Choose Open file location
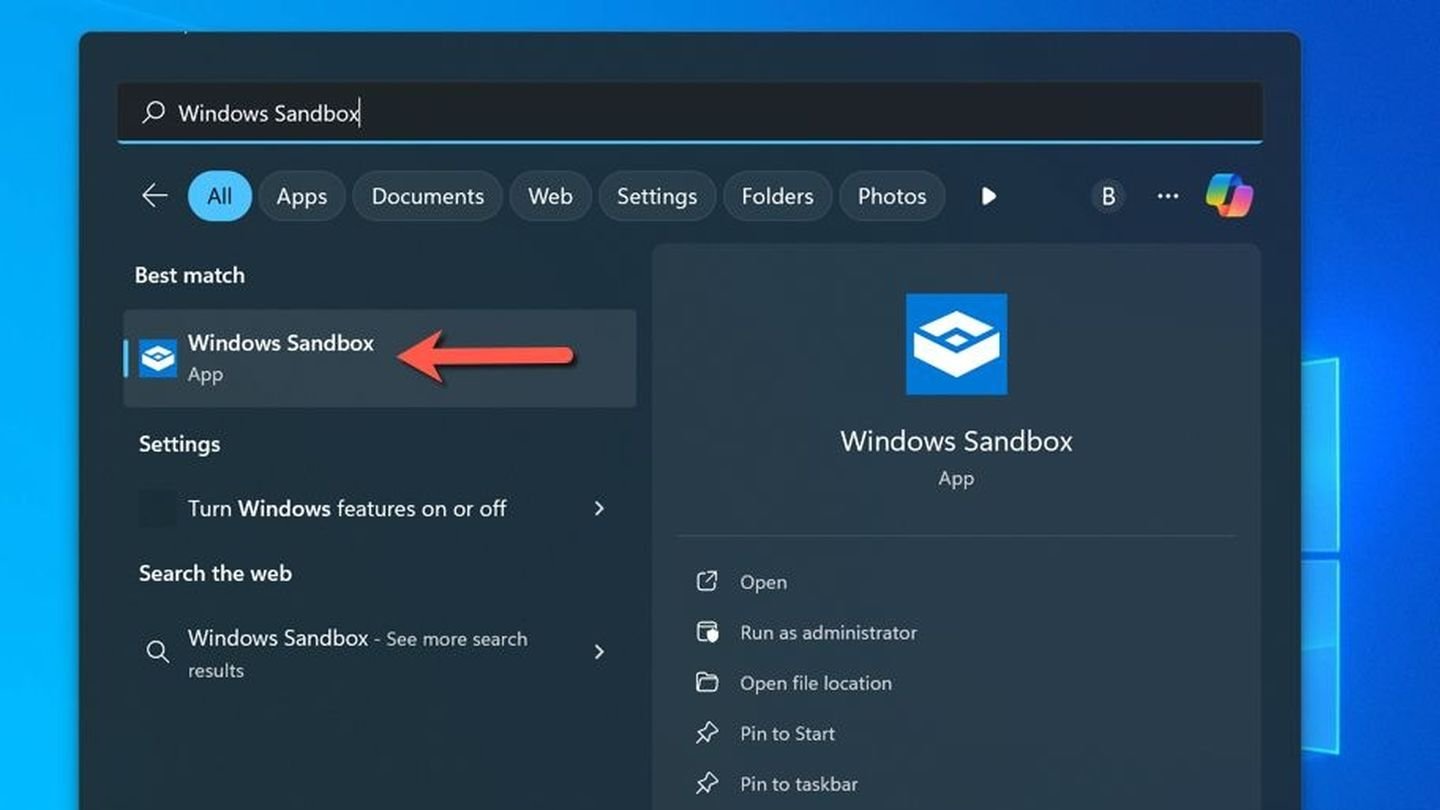This screenshot has height=810, width=1440. coord(816,683)
